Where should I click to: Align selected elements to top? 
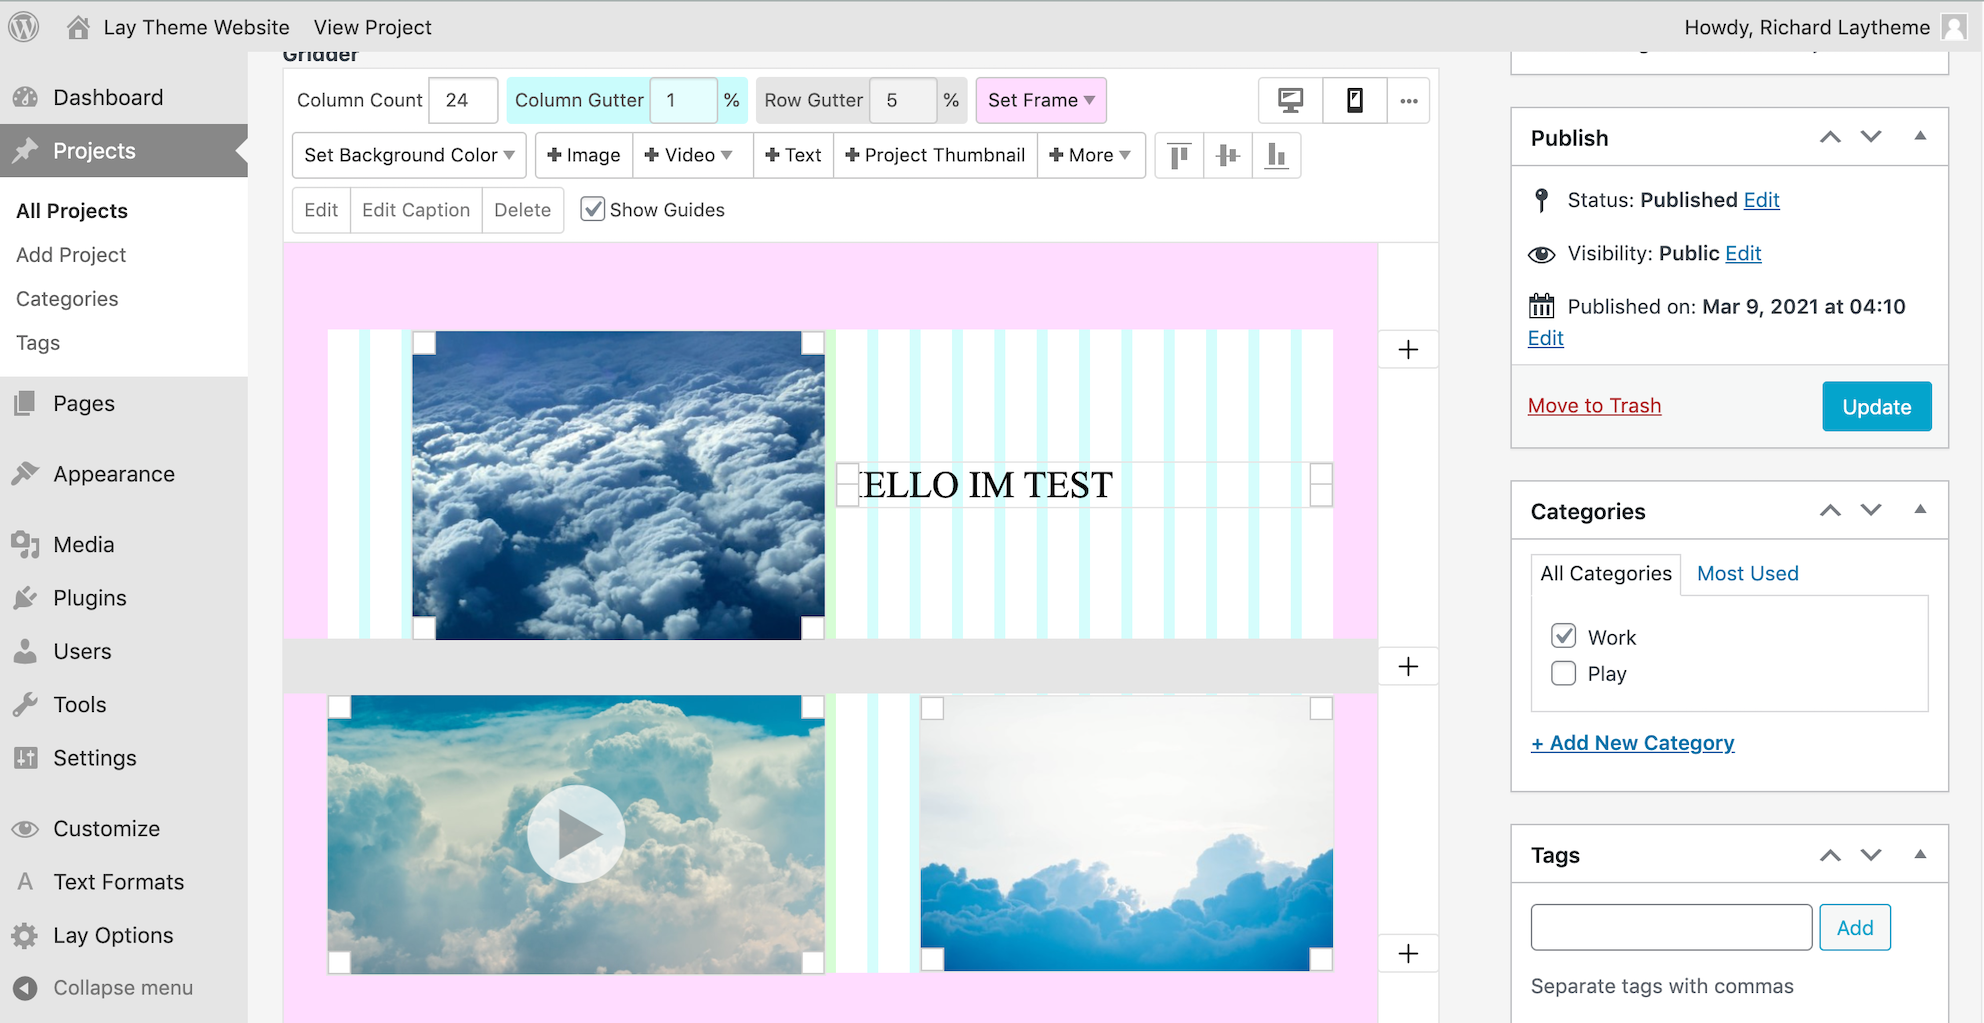1179,155
